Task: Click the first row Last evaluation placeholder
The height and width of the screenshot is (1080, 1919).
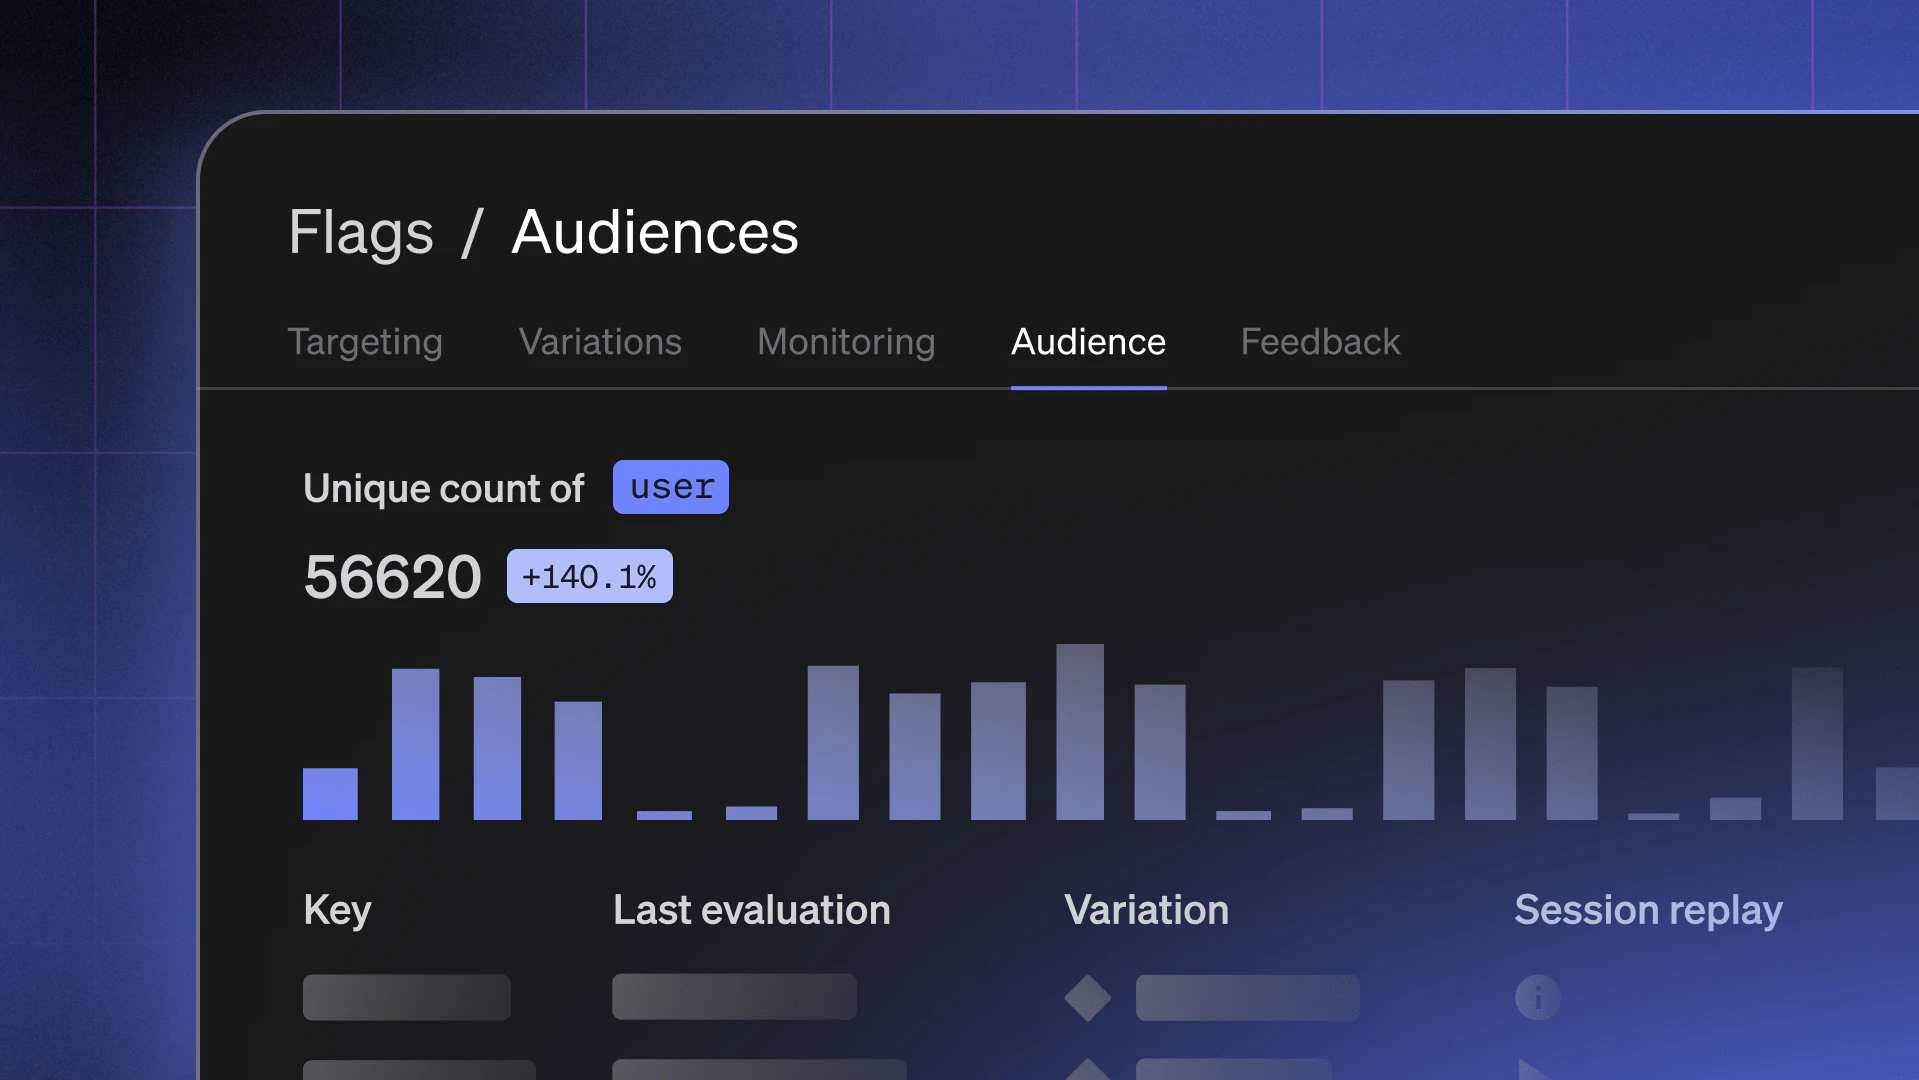Action: tap(734, 997)
